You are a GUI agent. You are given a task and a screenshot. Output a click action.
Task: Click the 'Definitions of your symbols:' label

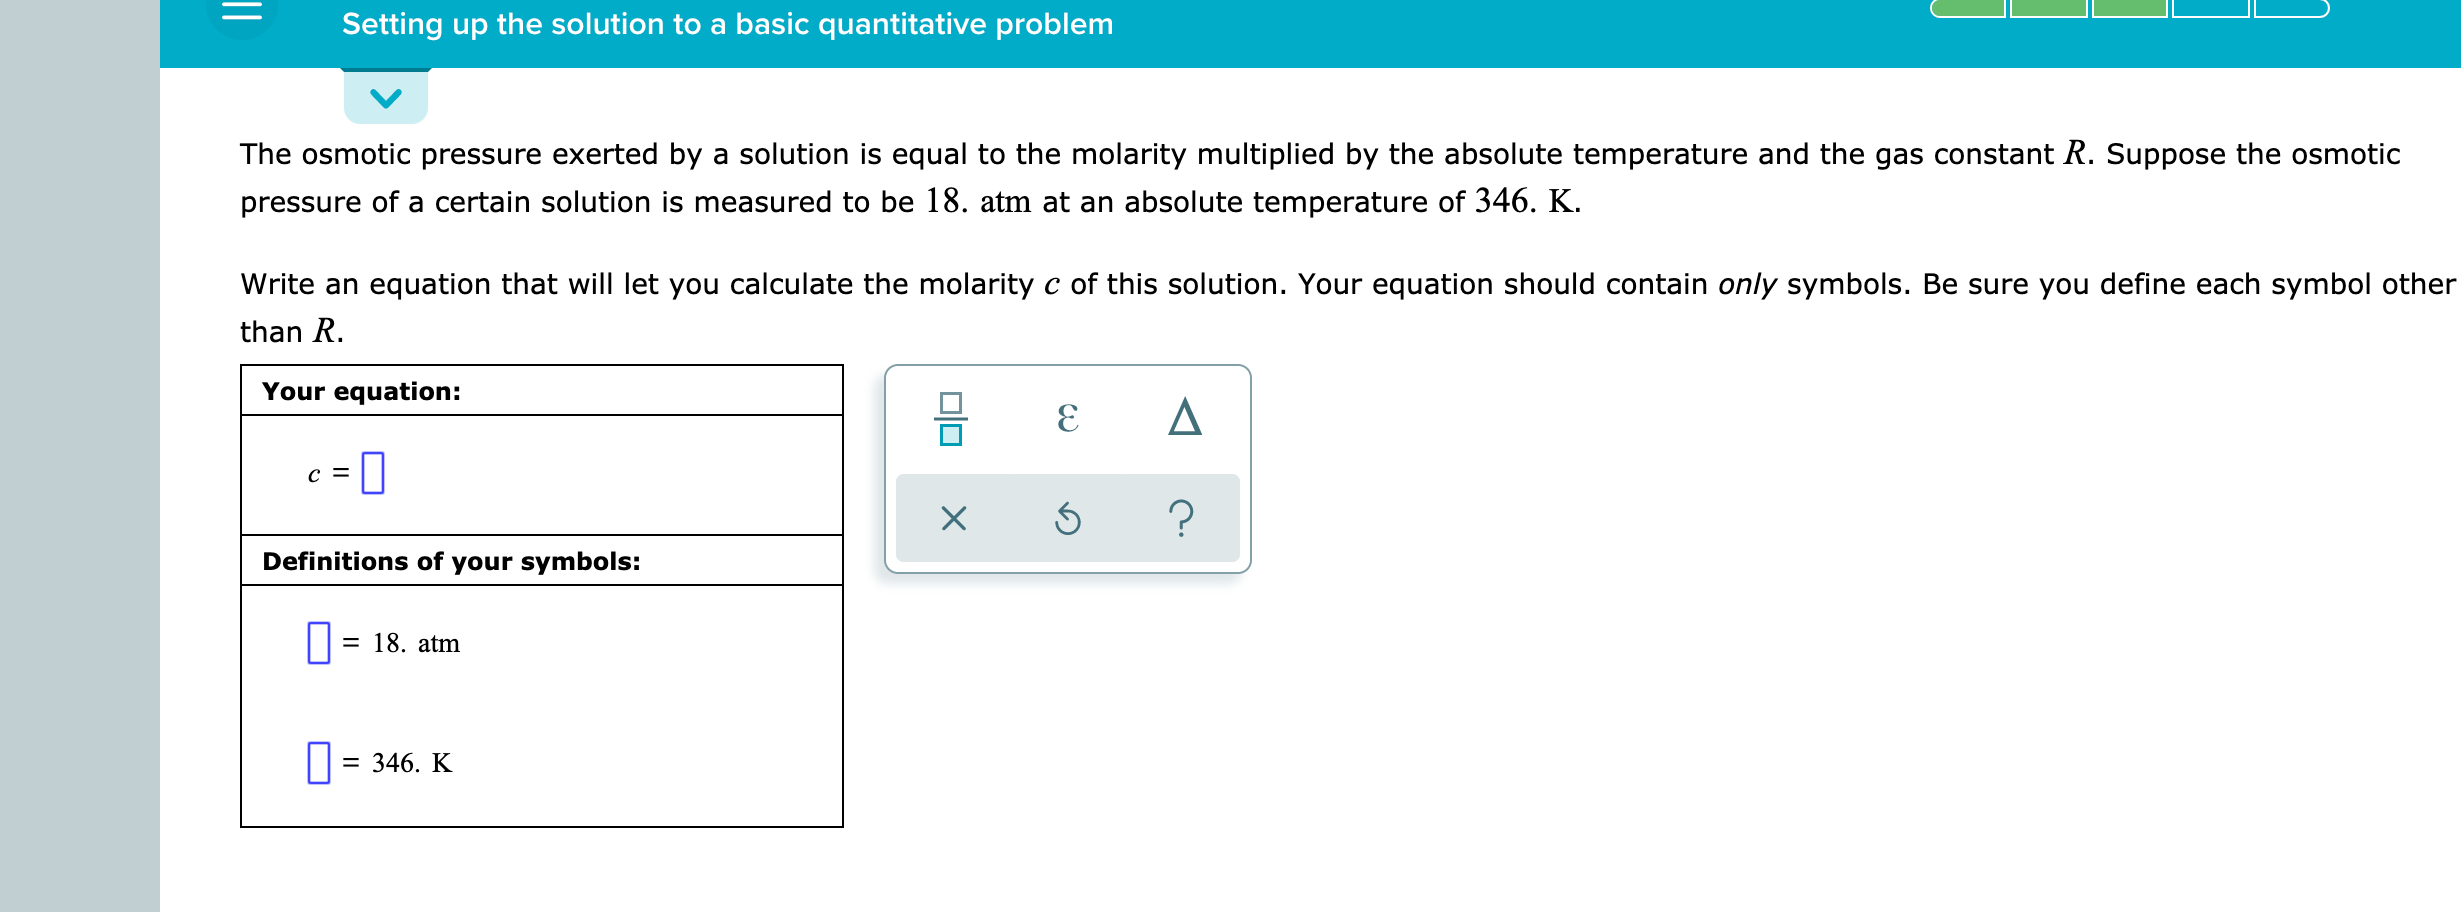point(453,561)
